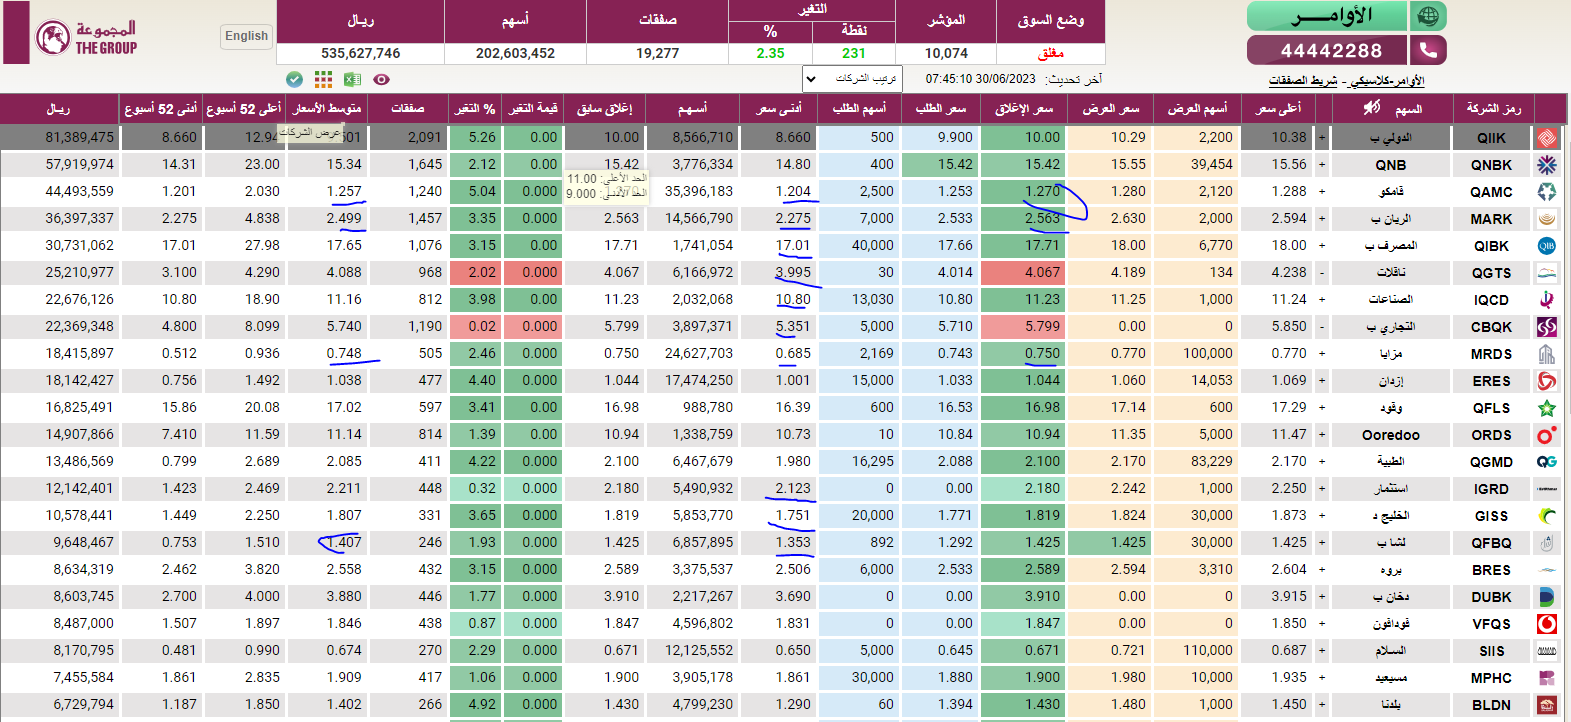Image resolution: width=1571 pixels, height=722 pixels.
Task: Click the phone handset icon
Action: click(1428, 50)
